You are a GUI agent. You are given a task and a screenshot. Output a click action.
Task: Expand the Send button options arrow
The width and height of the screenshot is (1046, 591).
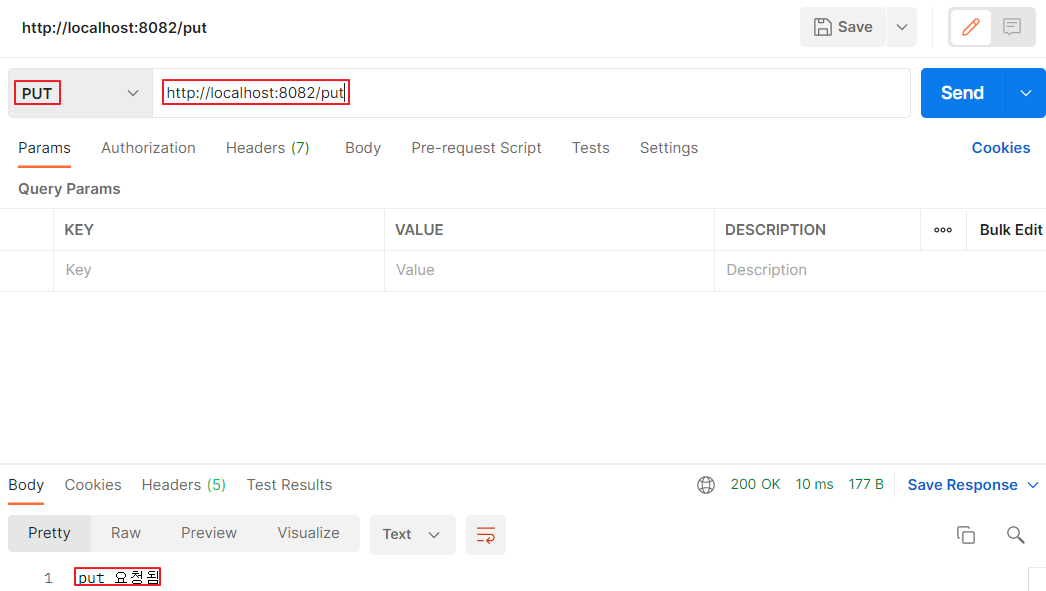[x=1026, y=93]
